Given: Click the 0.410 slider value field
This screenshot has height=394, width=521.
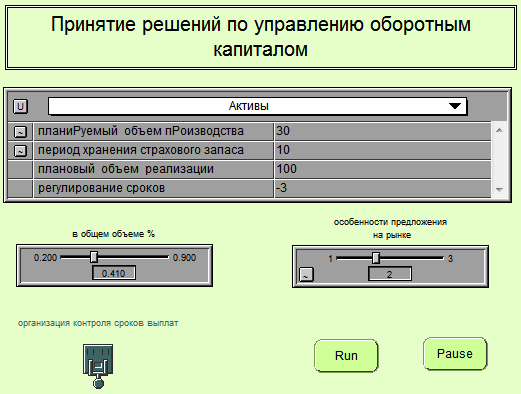Looking at the screenshot, I should [114, 273].
